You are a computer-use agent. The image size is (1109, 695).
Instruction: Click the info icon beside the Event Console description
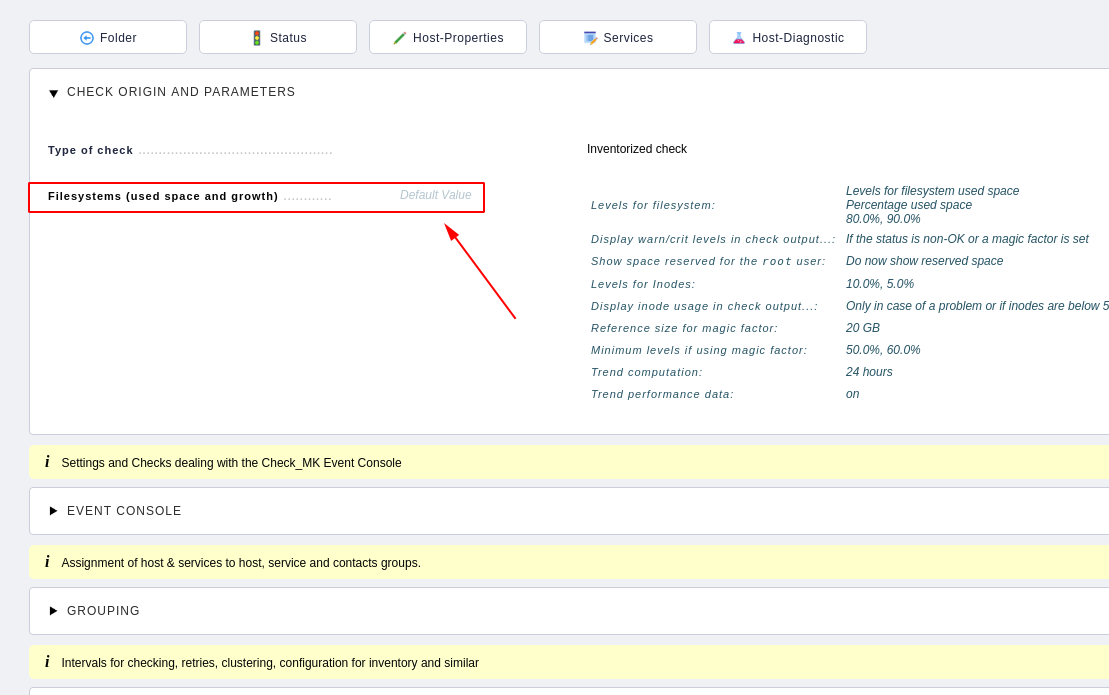pos(47,462)
